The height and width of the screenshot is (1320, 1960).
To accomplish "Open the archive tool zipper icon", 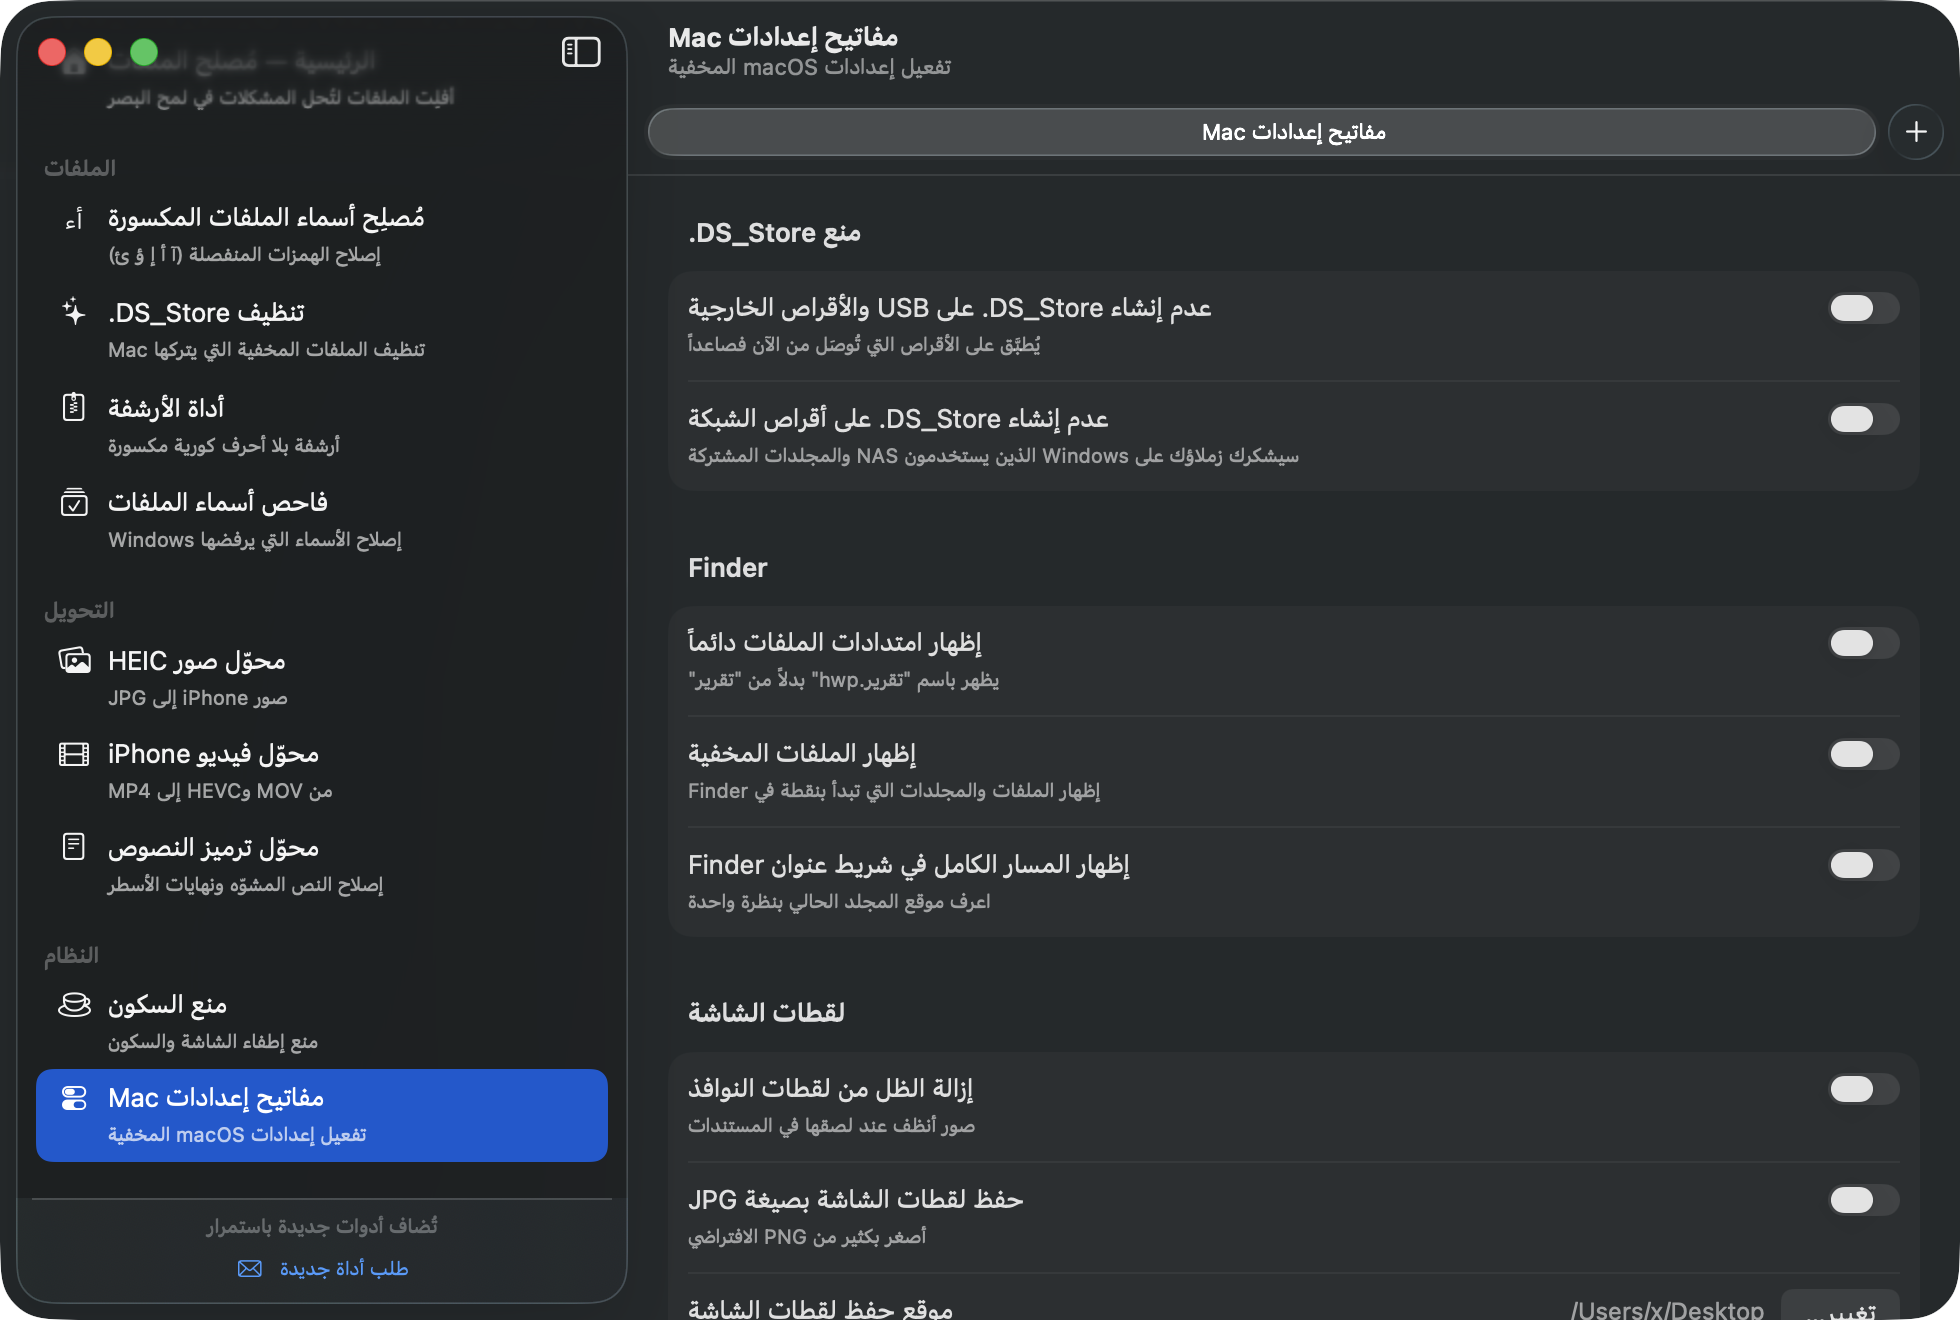I will pyautogui.click(x=74, y=407).
